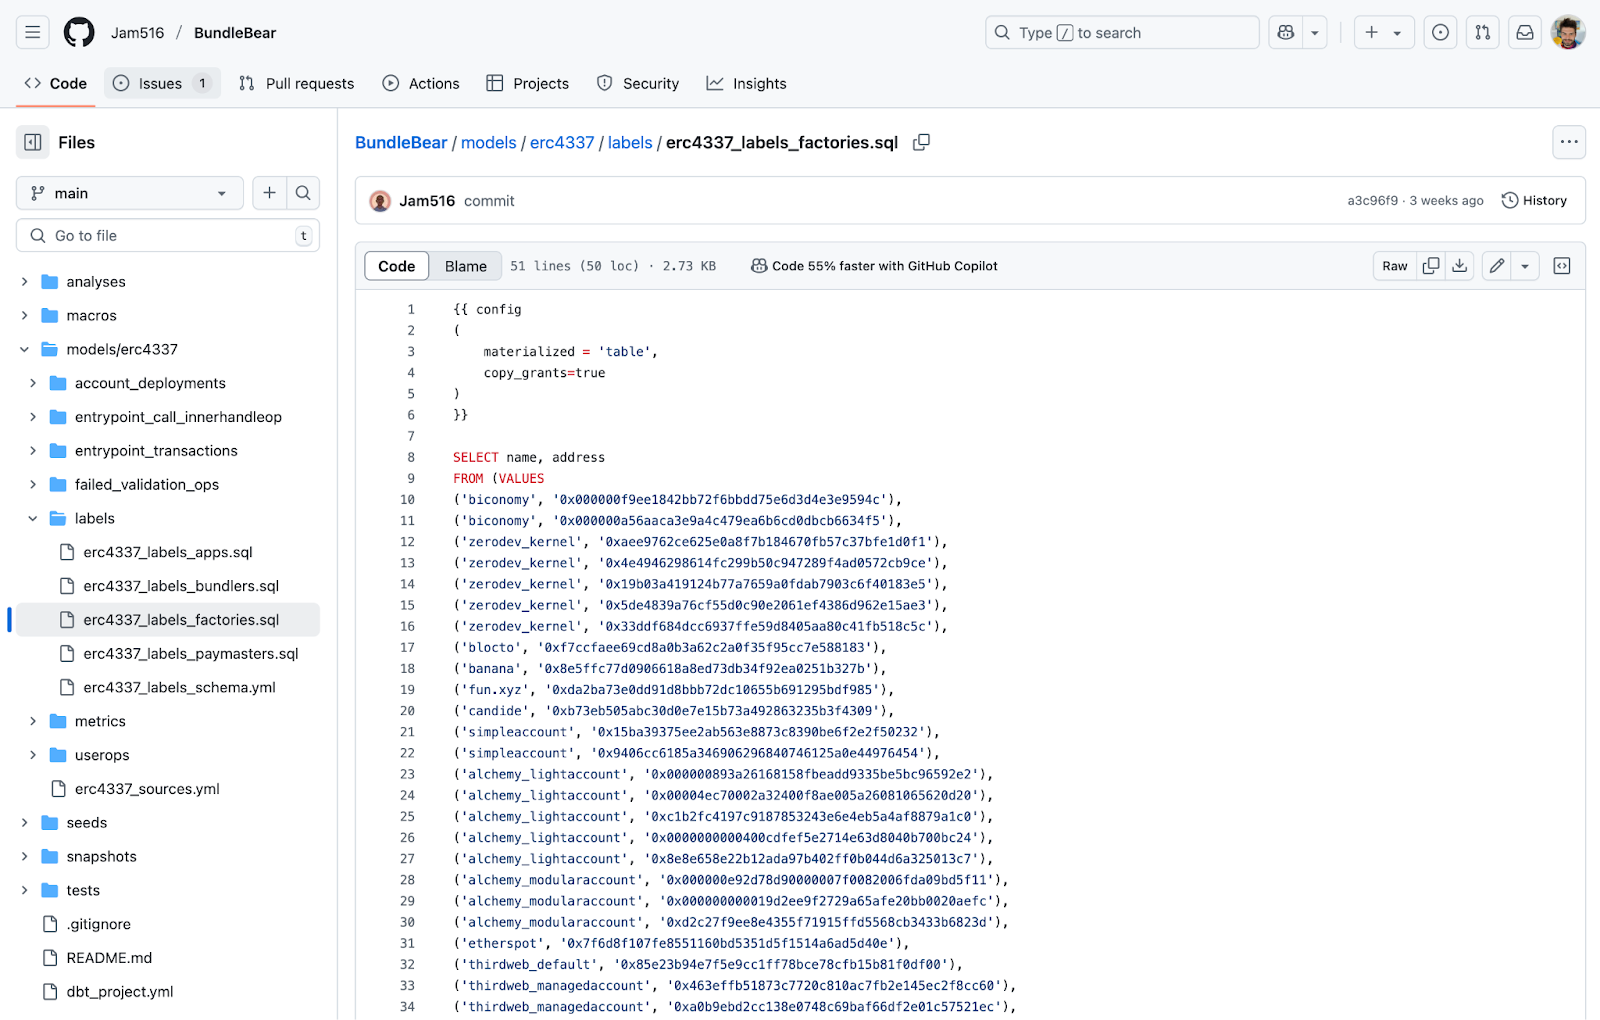Image resolution: width=1600 pixels, height=1020 pixels.
Task: Open the Pull requests tab
Action: pyautogui.click(x=297, y=84)
